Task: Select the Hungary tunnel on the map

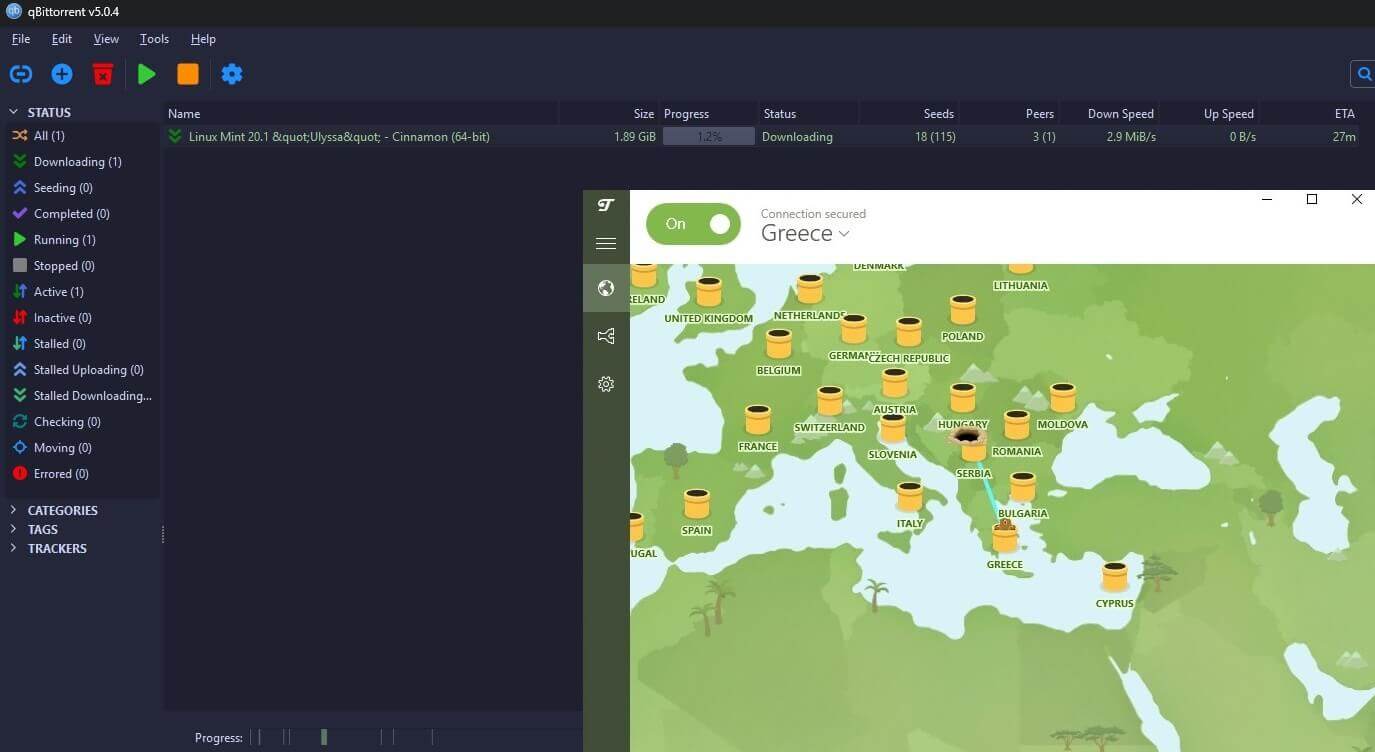Action: [x=963, y=397]
